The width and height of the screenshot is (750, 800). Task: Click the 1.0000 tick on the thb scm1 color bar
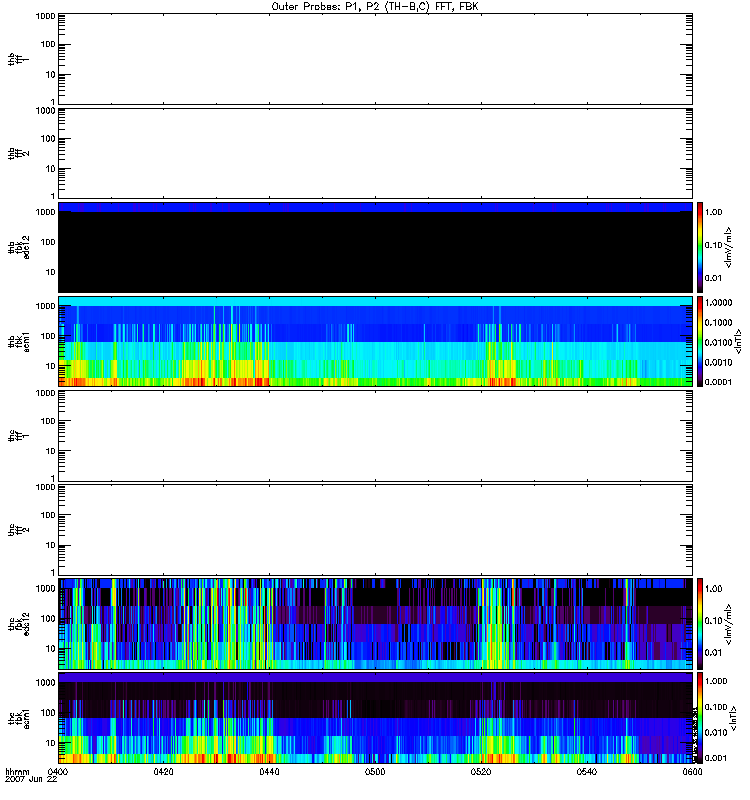[x=718, y=303]
